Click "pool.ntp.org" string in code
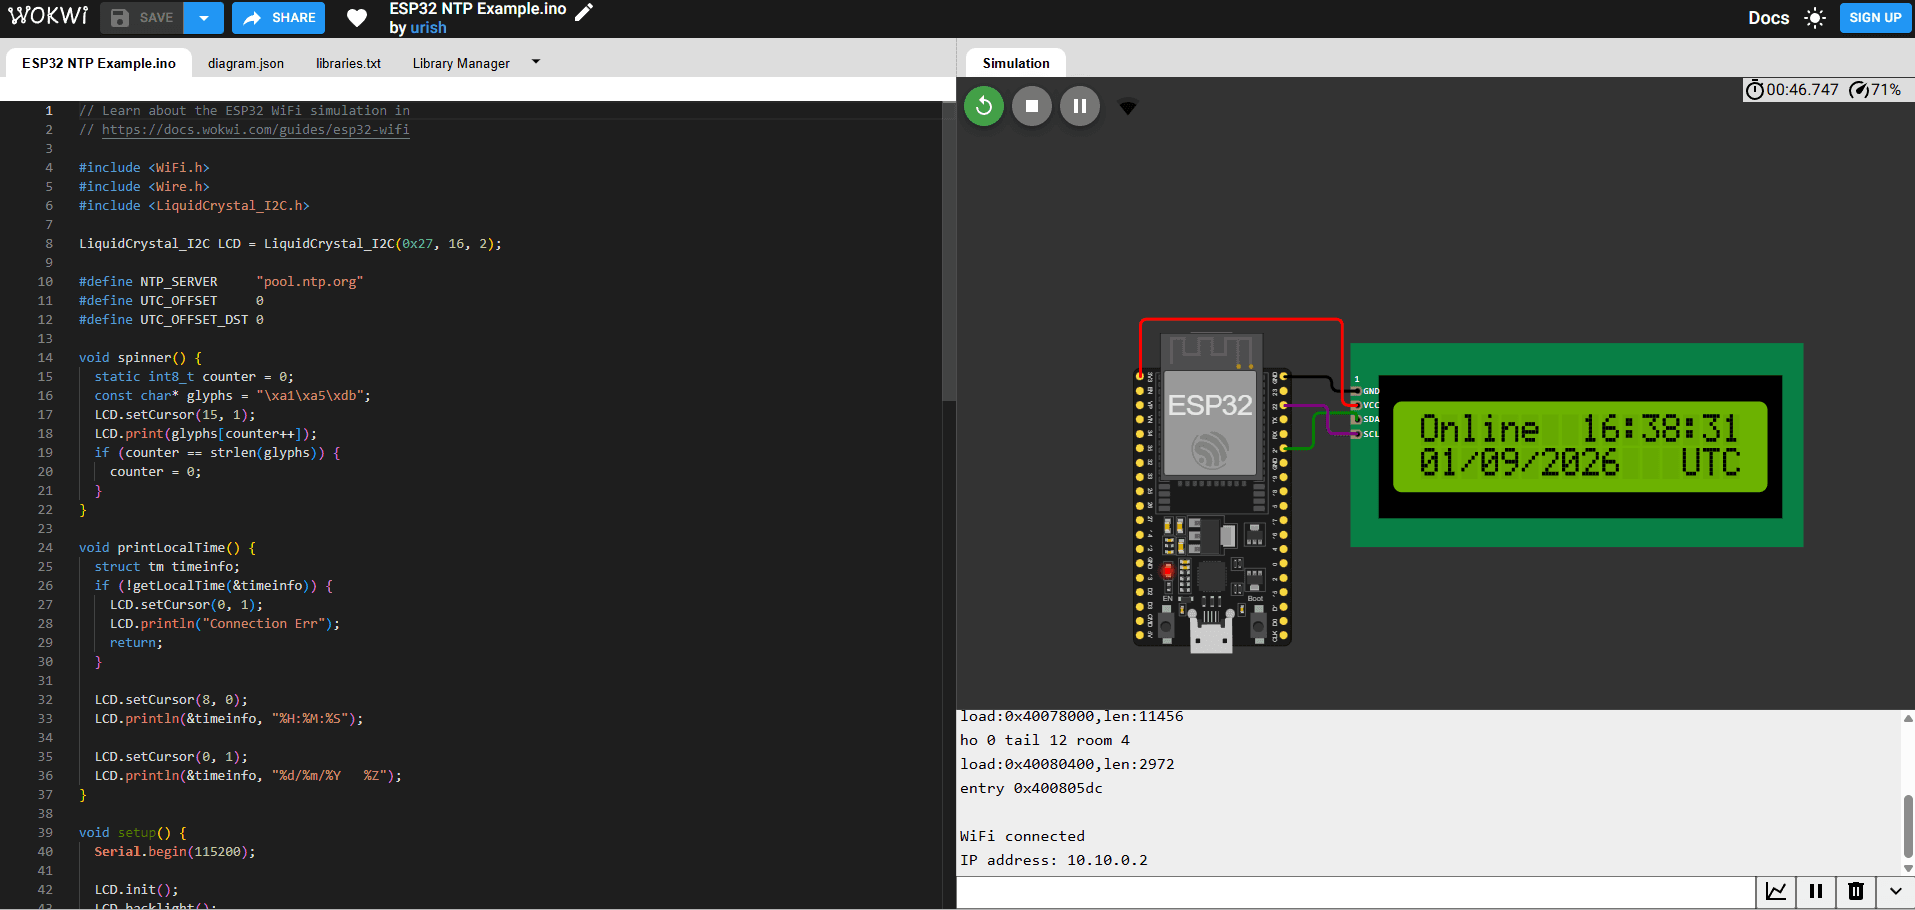 click(310, 282)
